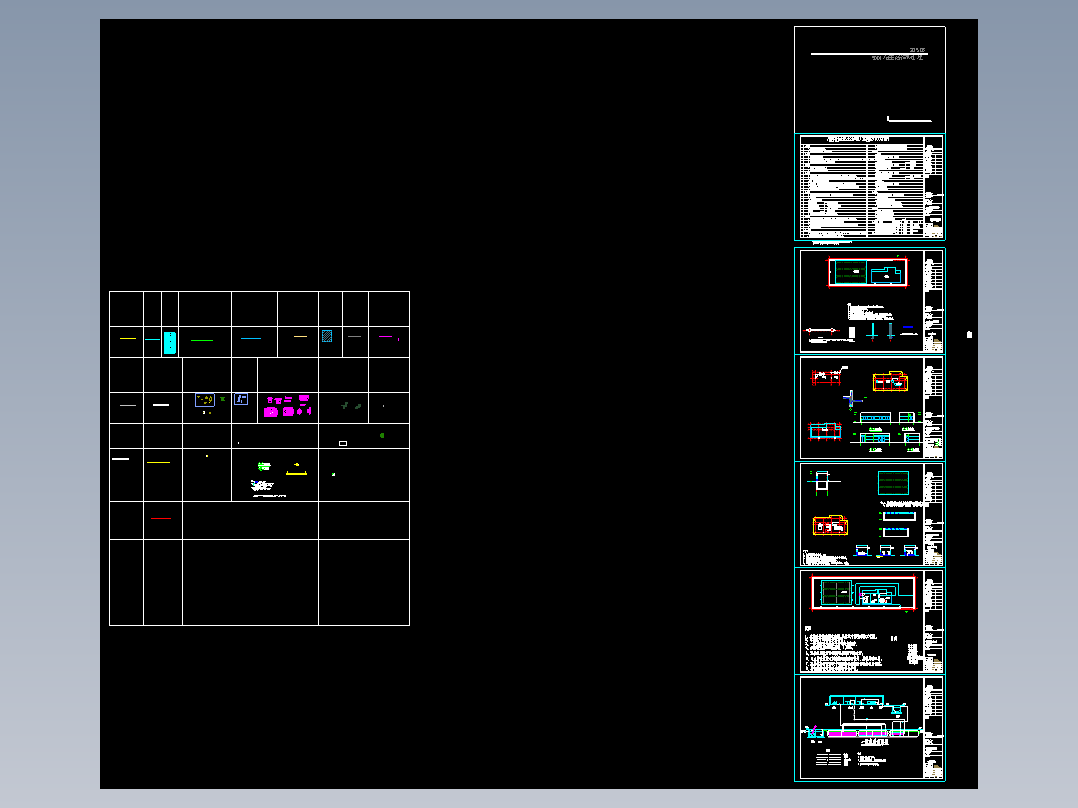Select the small white outlined rectangle in the legend
The width and height of the screenshot is (1078, 808).
pos(343,444)
